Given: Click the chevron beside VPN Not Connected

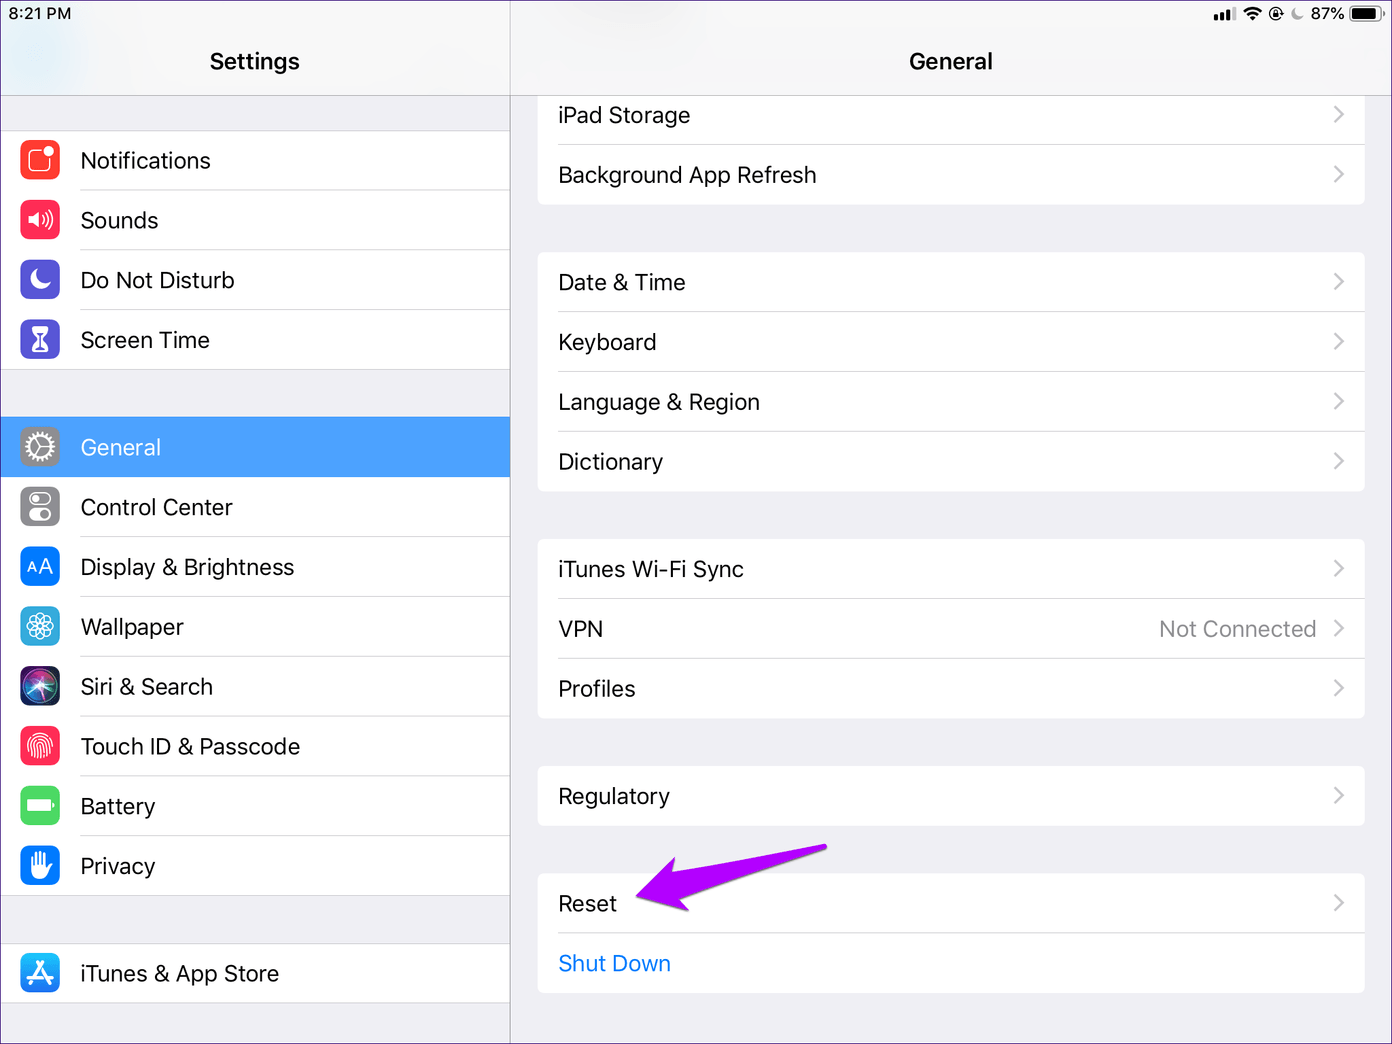Looking at the screenshot, I should 1338,629.
